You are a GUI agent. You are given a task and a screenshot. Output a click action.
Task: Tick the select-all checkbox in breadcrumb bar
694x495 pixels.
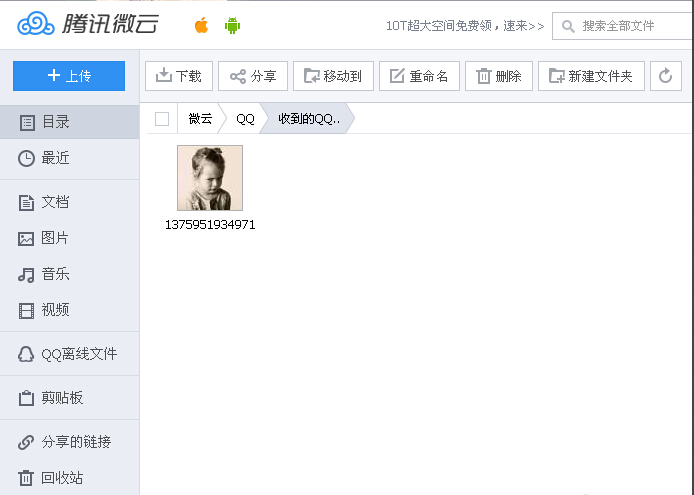(162, 119)
